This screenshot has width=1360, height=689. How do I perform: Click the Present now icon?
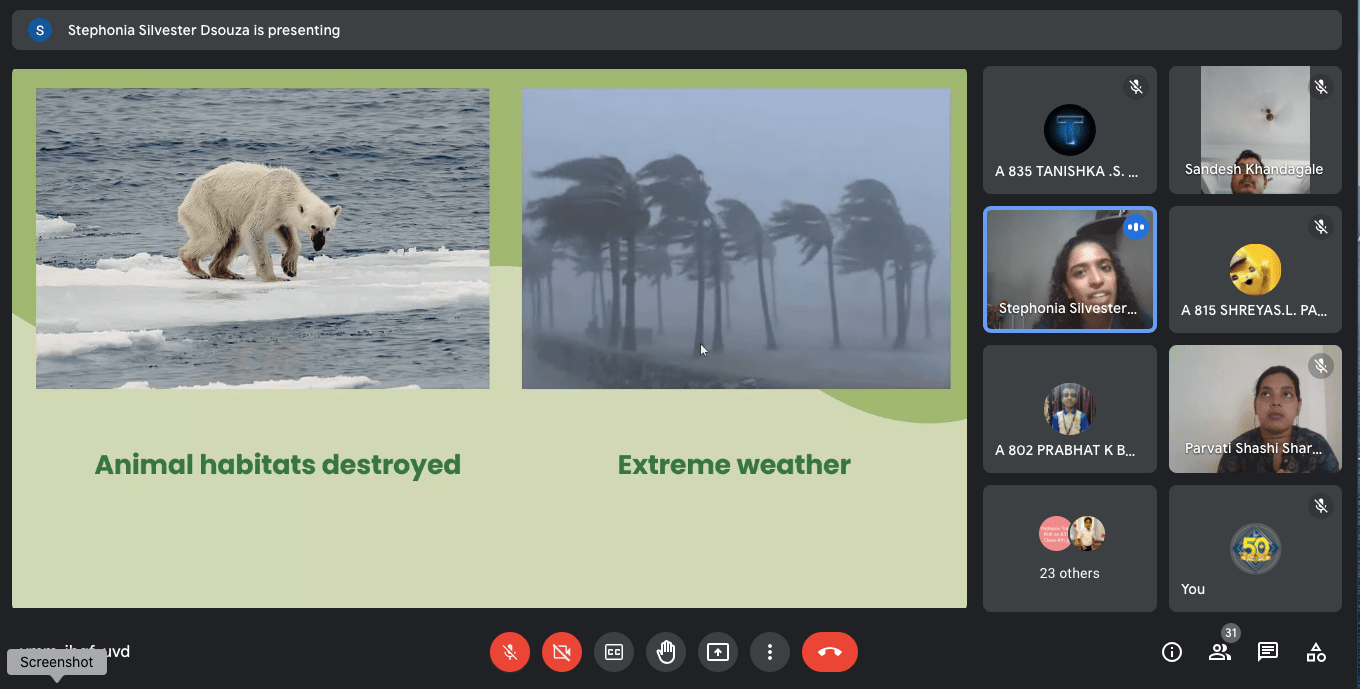tap(717, 652)
